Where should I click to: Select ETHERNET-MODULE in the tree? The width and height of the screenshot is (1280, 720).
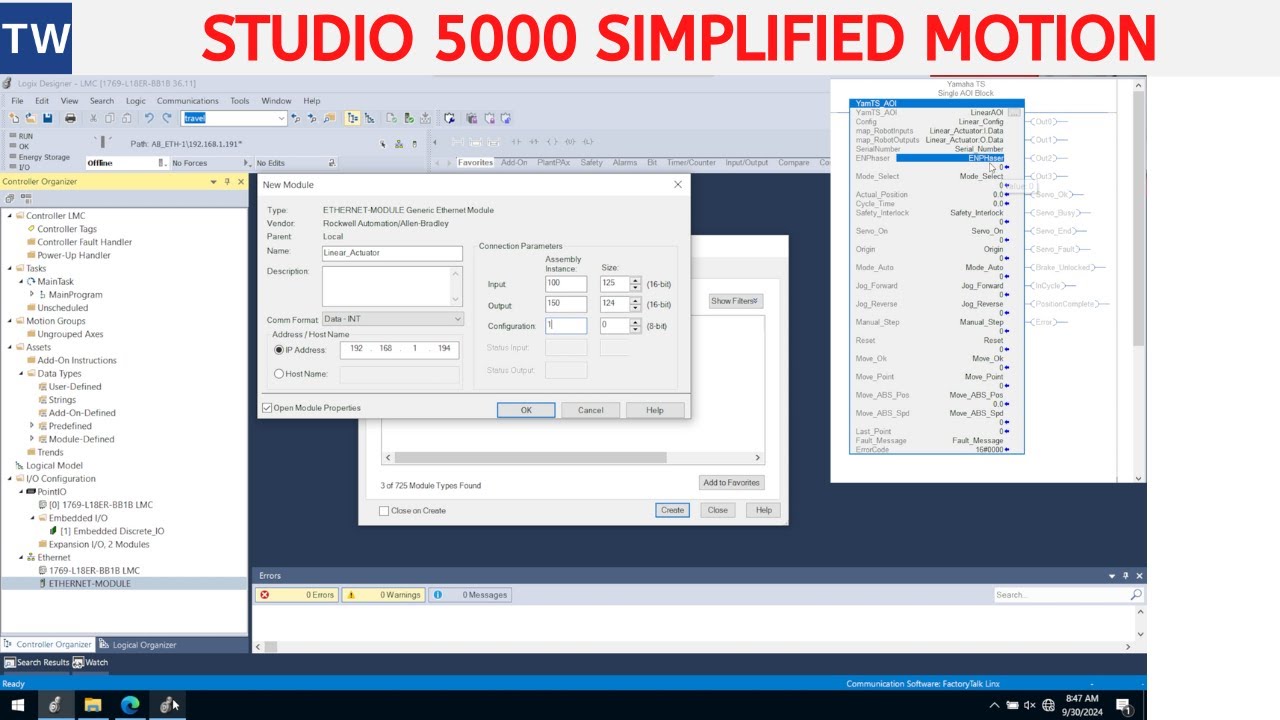click(89, 584)
